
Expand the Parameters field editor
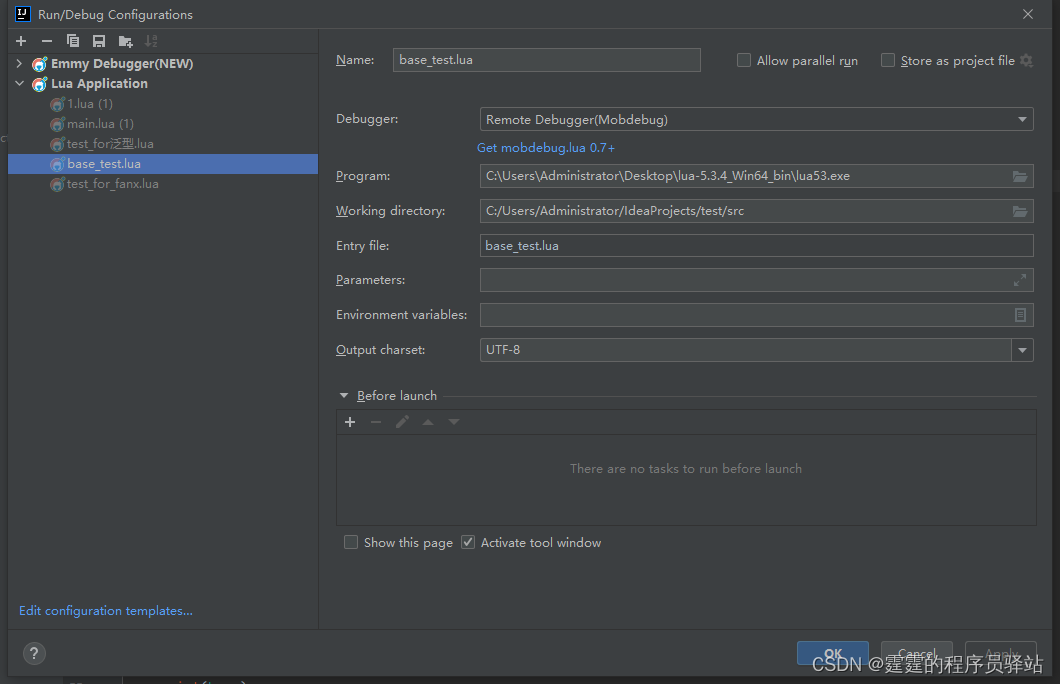click(1020, 280)
